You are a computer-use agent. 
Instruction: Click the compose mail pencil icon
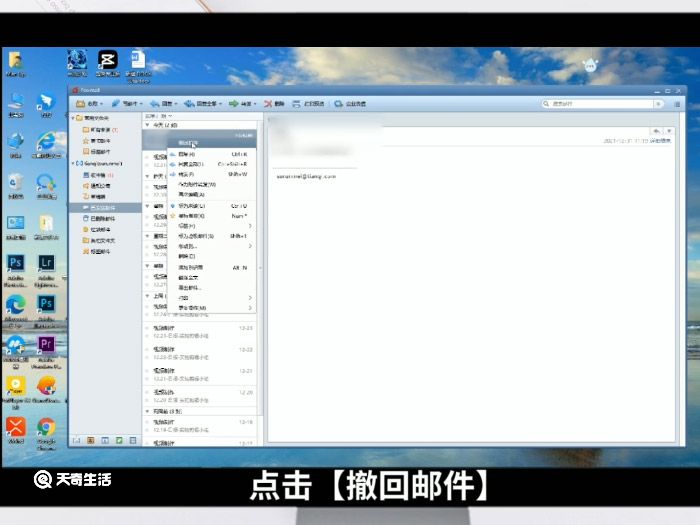(x=116, y=104)
